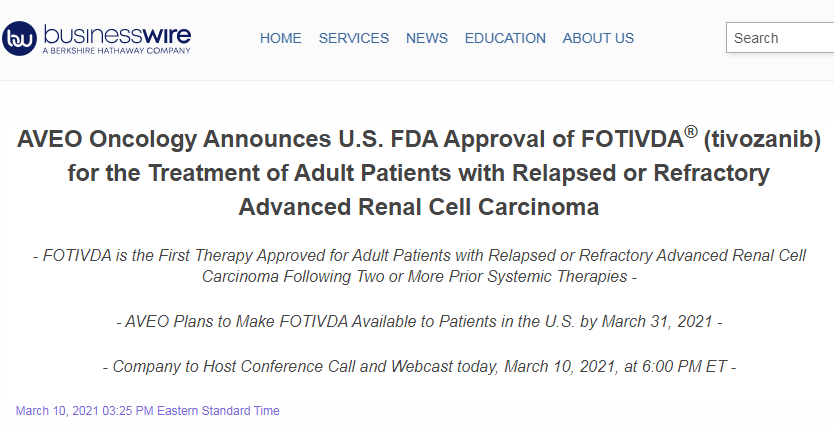Screen dimensions: 834x428
Task: Open the SERVICES navigation menu
Action: [x=354, y=38]
